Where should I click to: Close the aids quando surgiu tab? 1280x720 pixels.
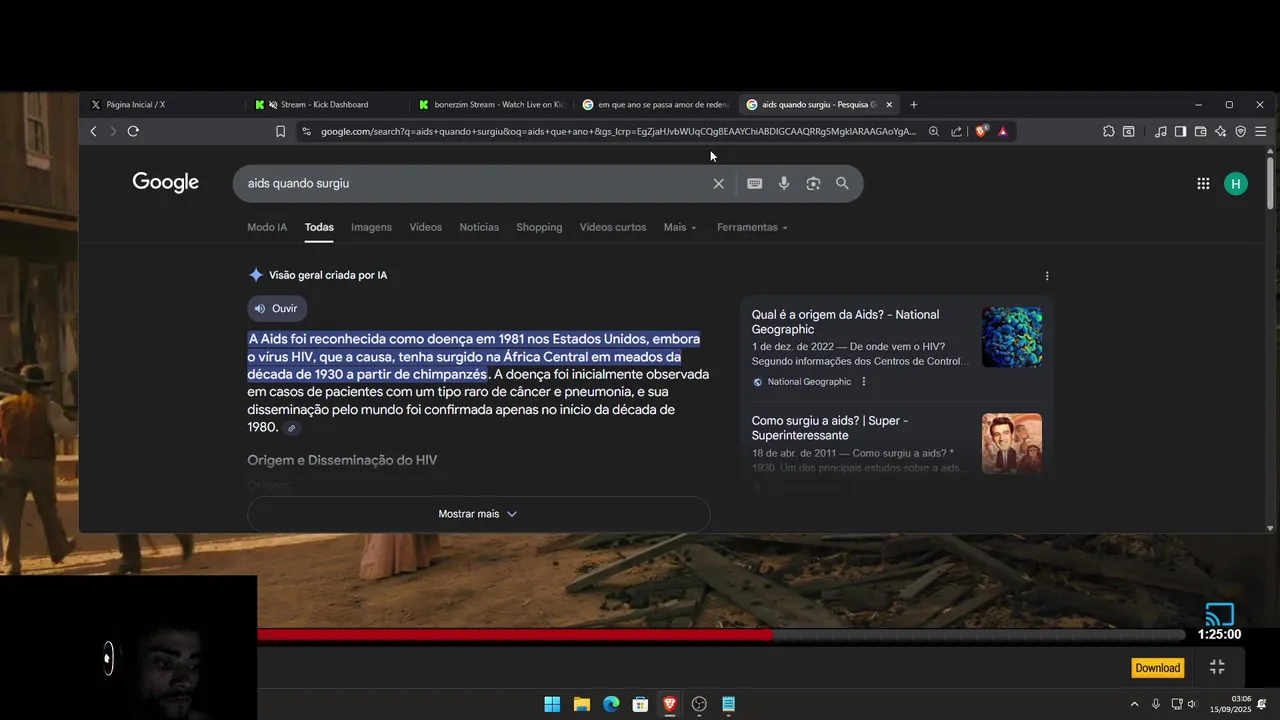889,104
